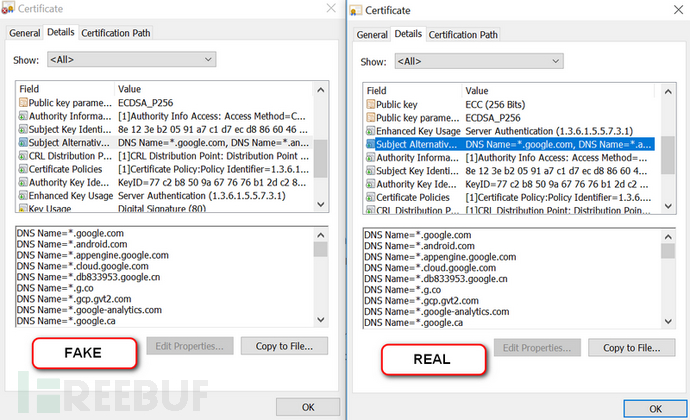Close the FAKE certificate window
The width and height of the screenshot is (690, 420).
331,8
